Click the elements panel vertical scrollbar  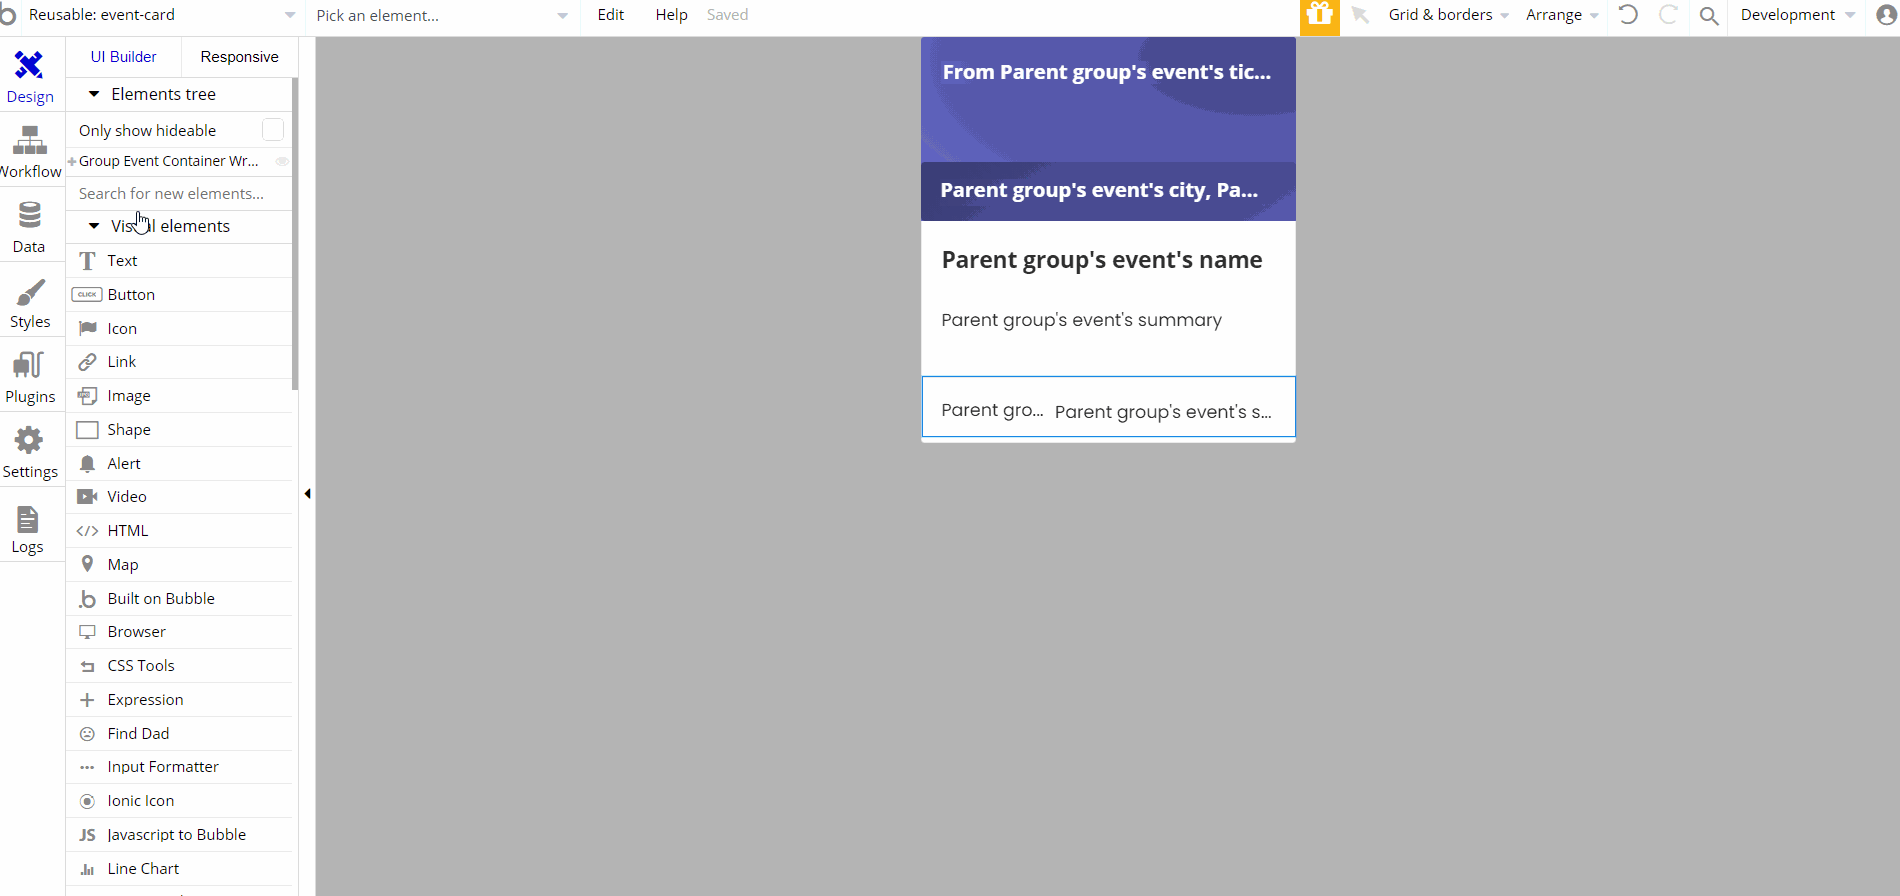point(295,234)
